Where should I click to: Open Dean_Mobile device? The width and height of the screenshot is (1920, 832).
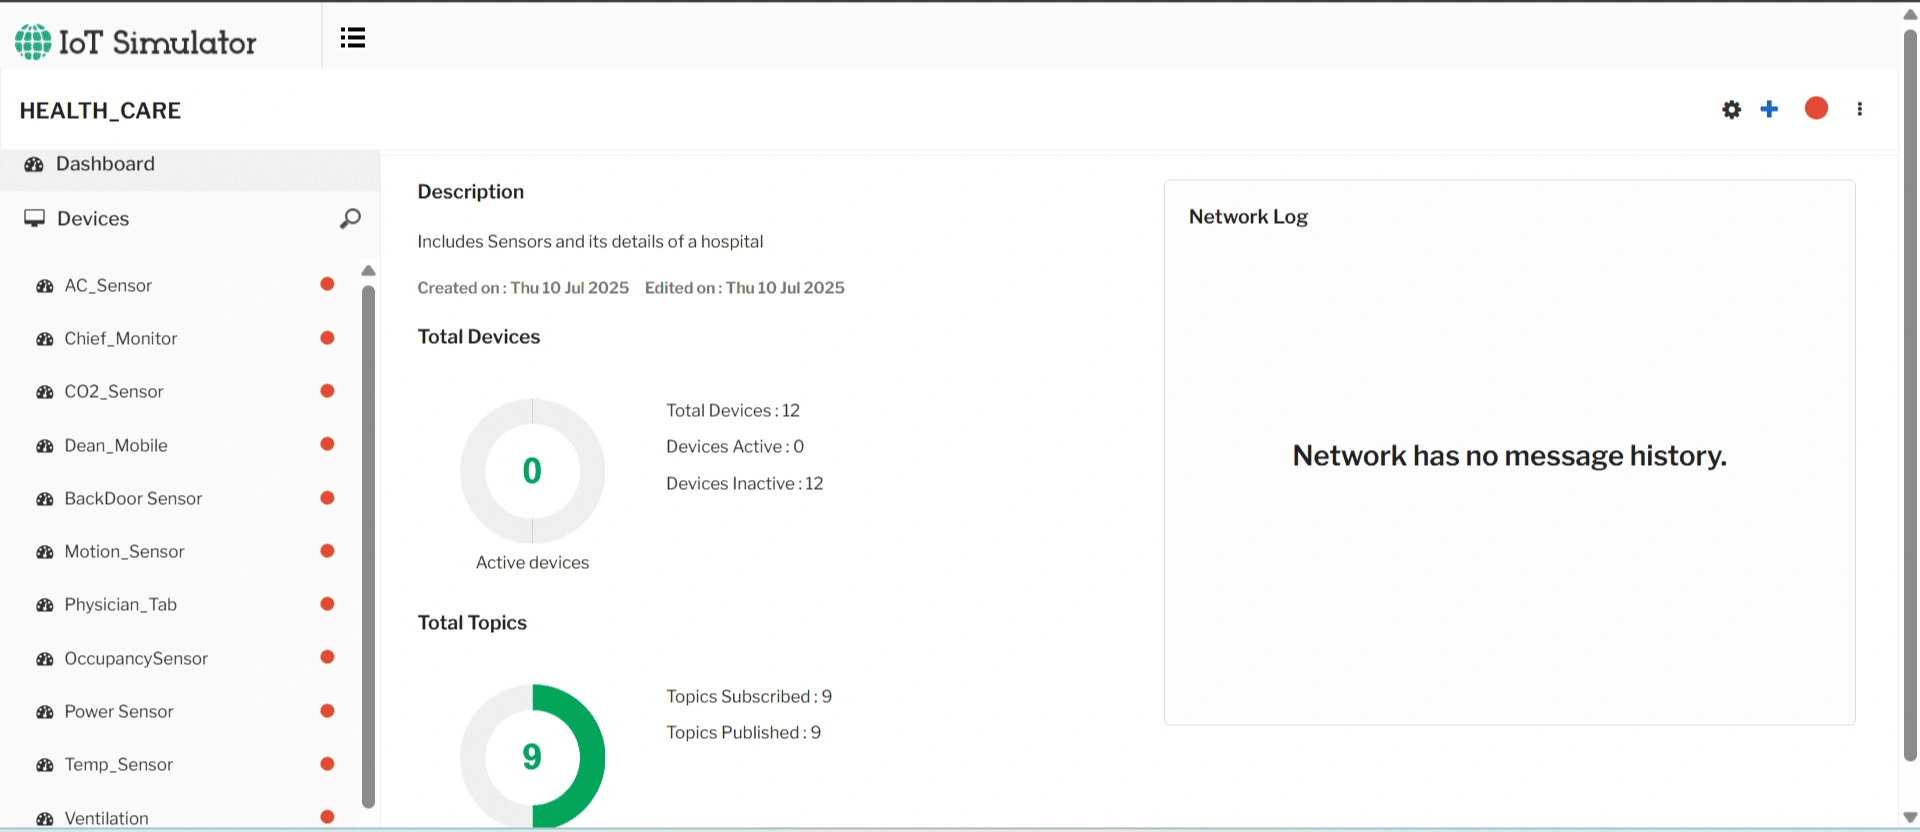click(x=116, y=445)
